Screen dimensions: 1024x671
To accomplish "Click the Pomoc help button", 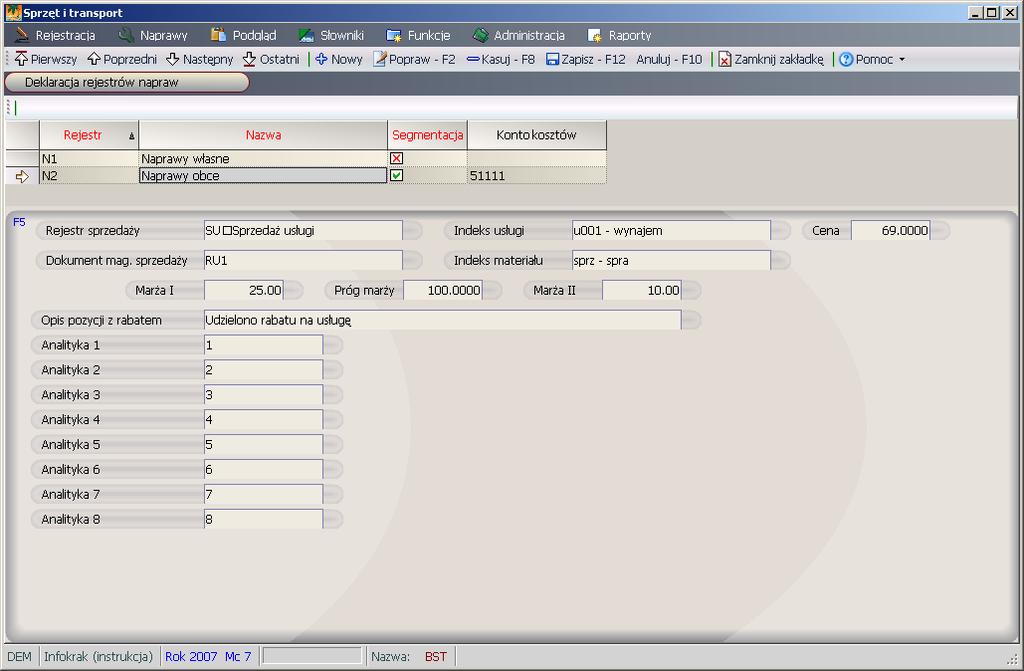I will click(866, 59).
